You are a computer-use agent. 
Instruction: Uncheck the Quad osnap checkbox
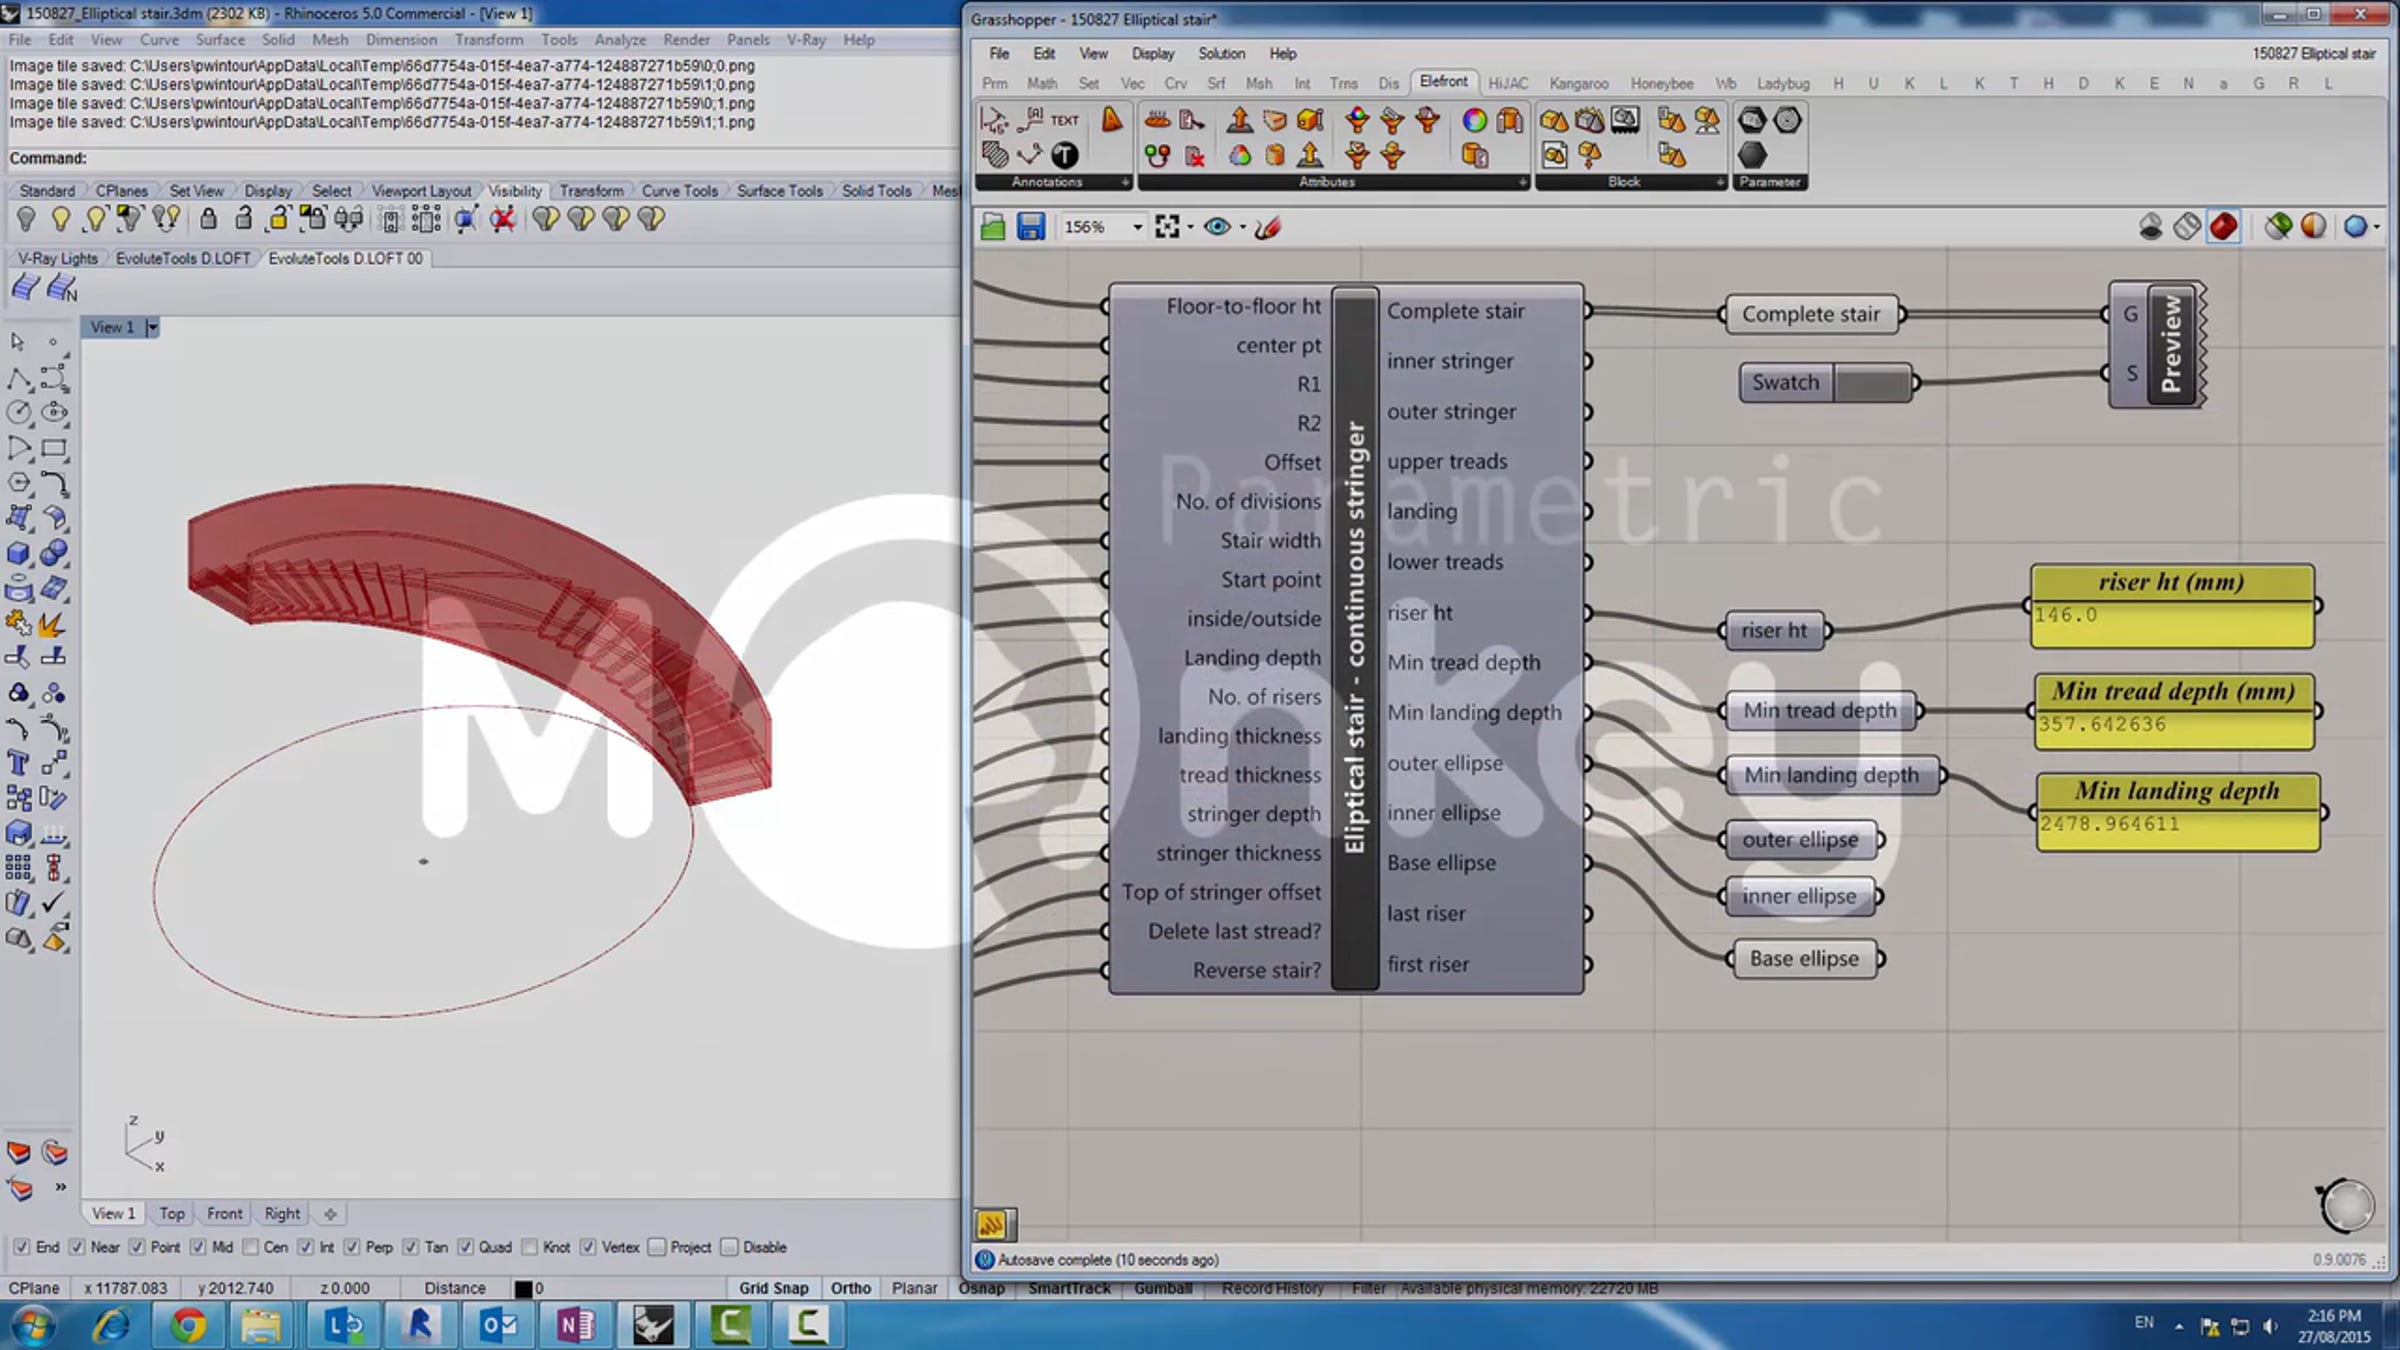pyautogui.click(x=466, y=1247)
